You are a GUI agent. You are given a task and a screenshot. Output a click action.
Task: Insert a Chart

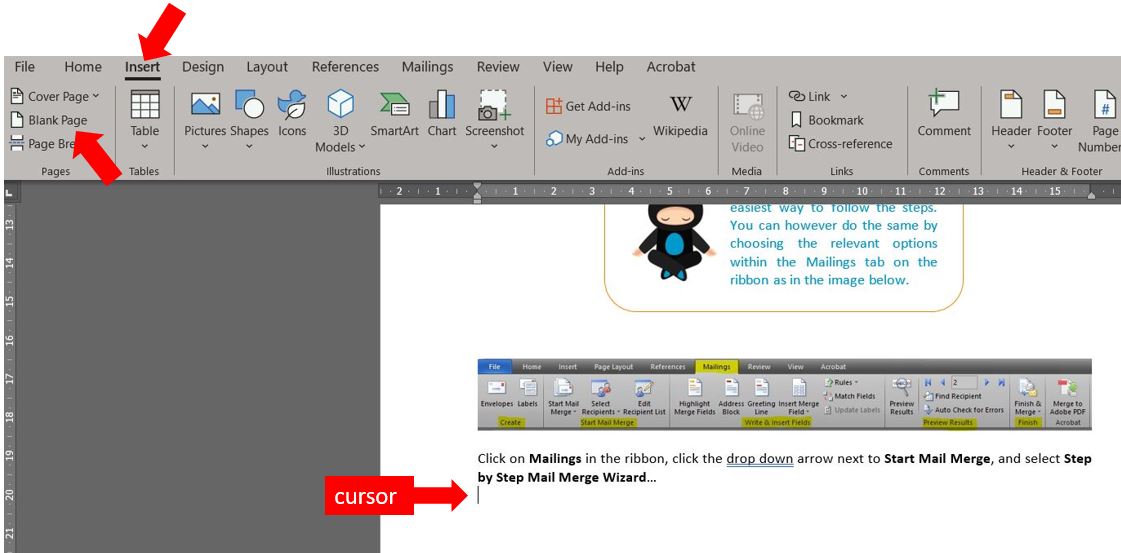pyautogui.click(x=442, y=113)
